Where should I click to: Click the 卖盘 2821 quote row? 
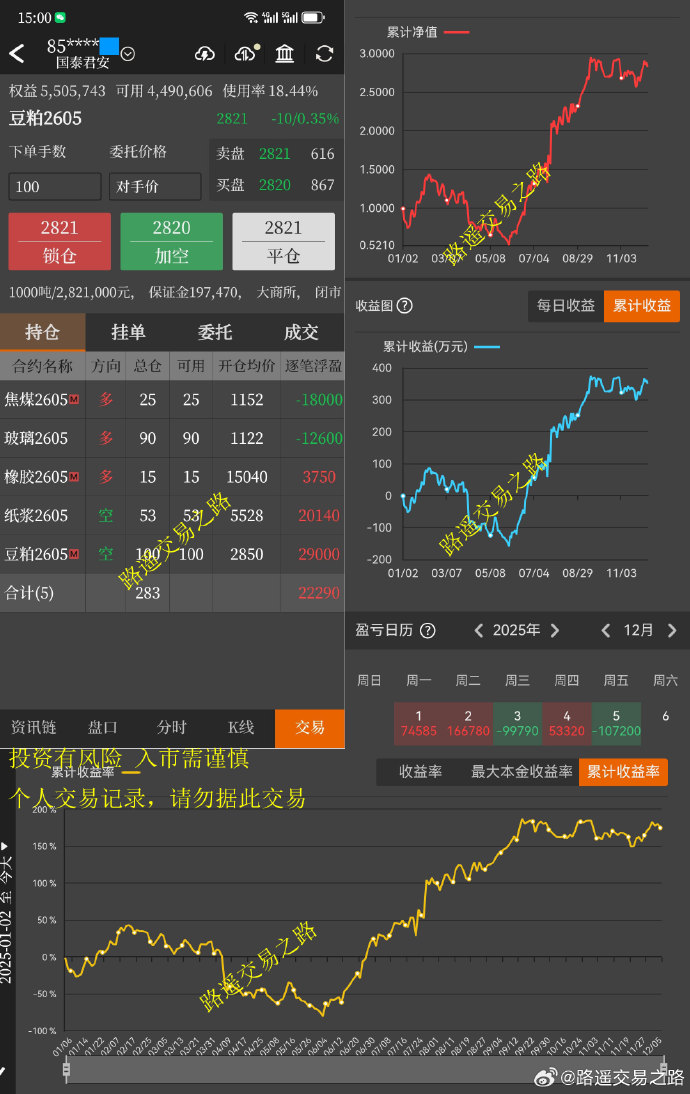click(x=276, y=153)
